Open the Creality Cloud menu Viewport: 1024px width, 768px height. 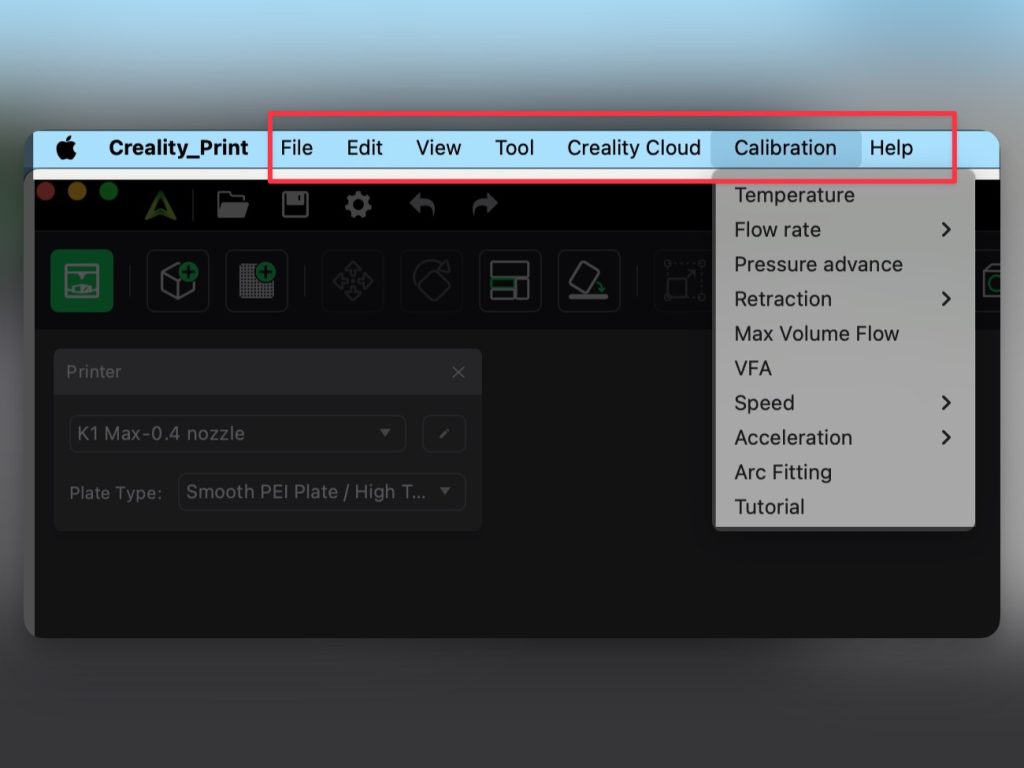coord(633,148)
